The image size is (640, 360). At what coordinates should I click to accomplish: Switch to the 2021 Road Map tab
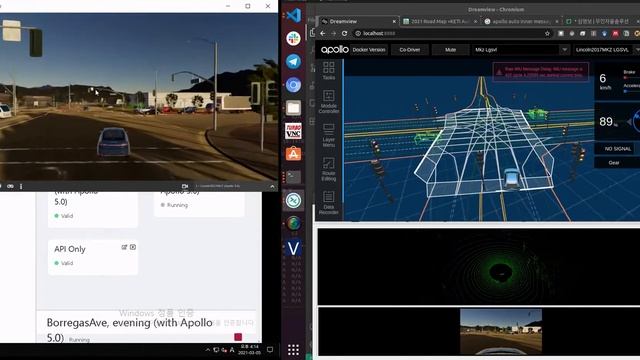439,21
